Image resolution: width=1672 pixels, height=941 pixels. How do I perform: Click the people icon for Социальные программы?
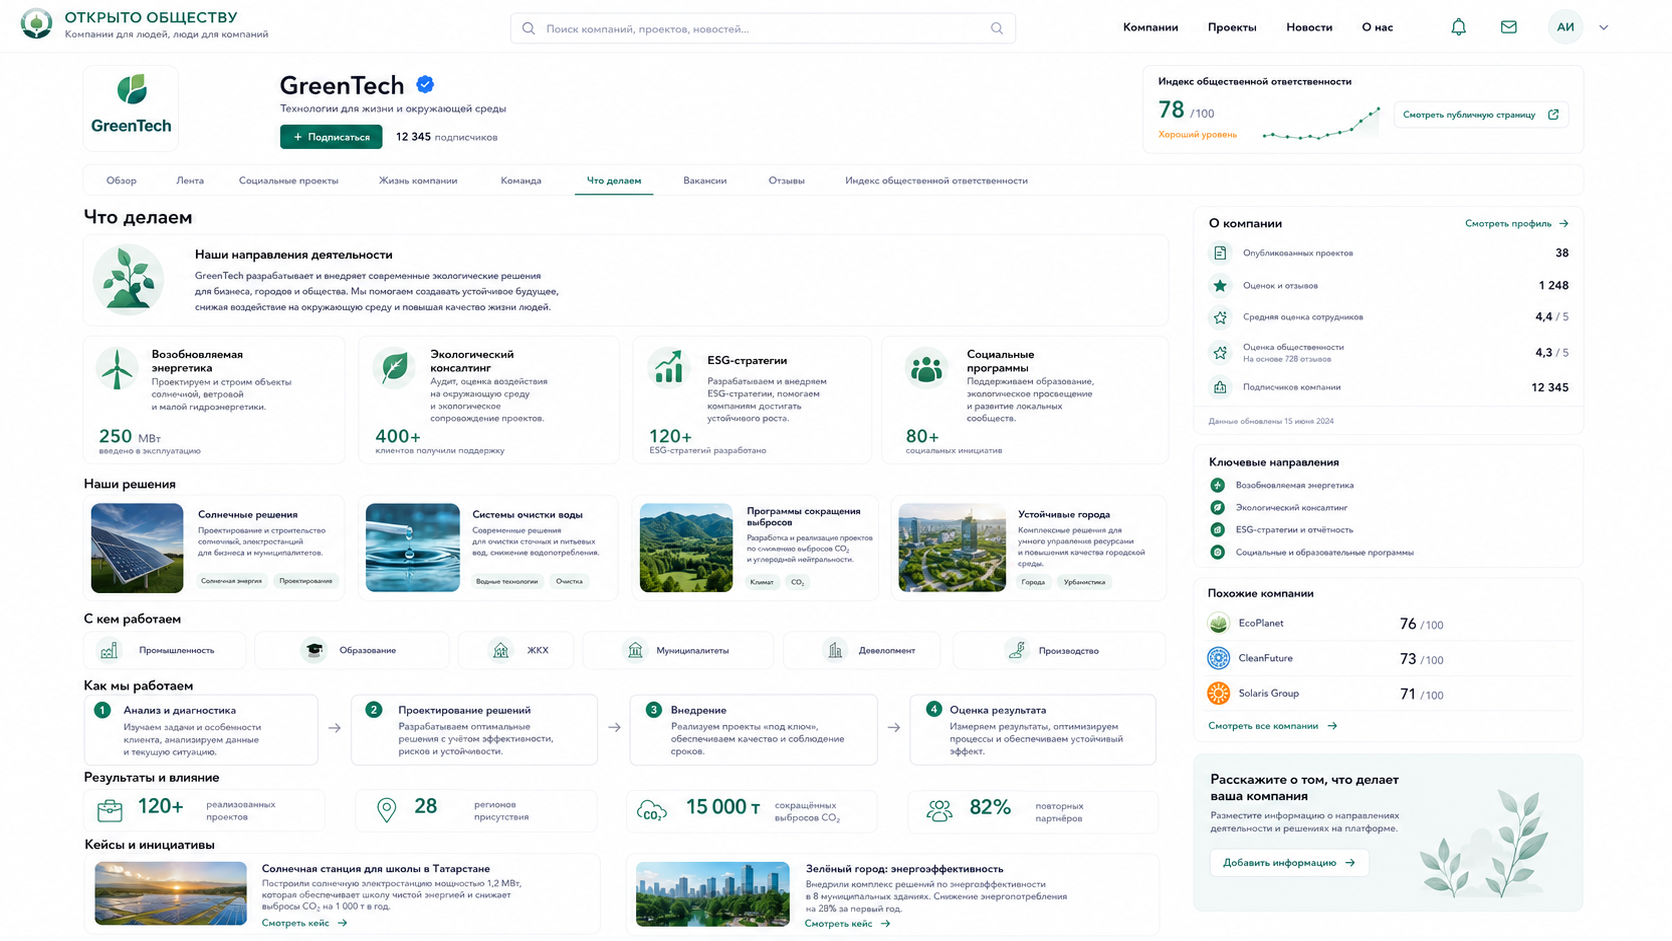point(926,367)
